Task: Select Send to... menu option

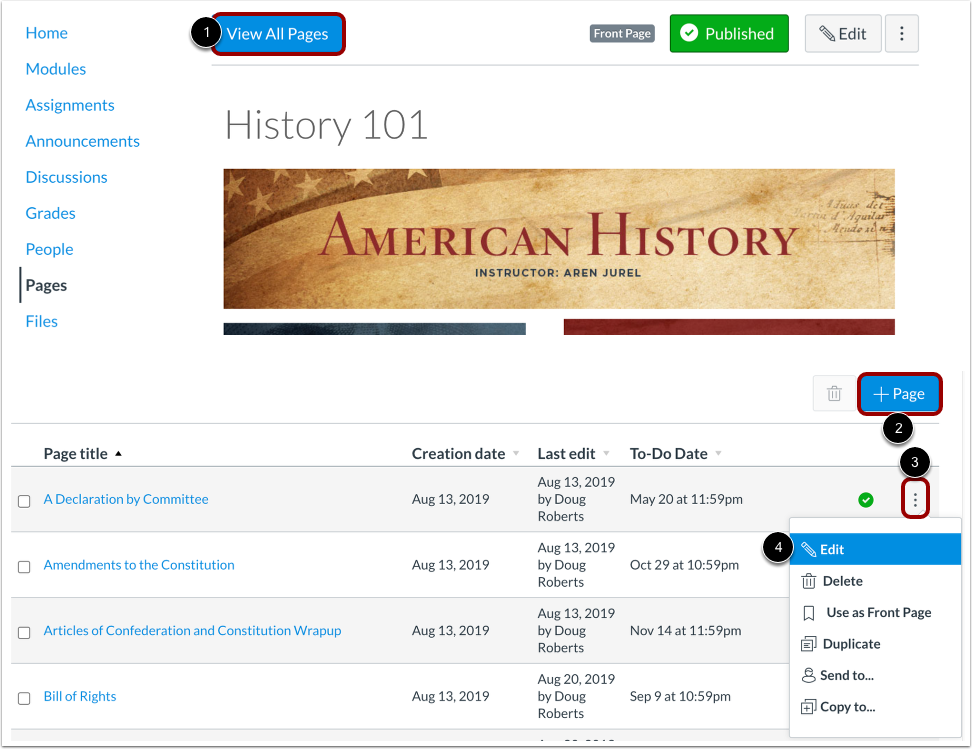Action: point(875,675)
